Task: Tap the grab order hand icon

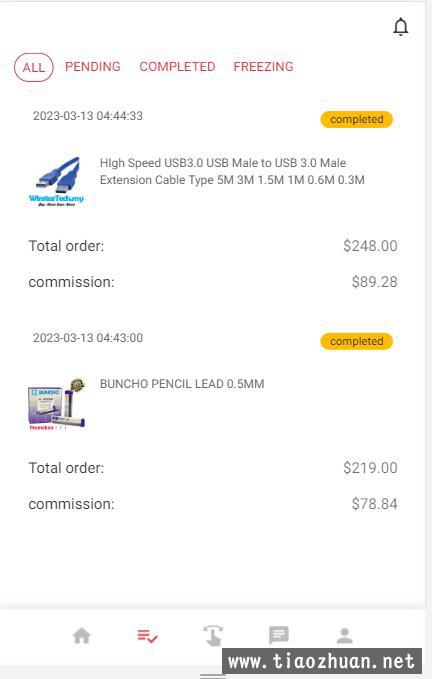Action: pos(213,636)
